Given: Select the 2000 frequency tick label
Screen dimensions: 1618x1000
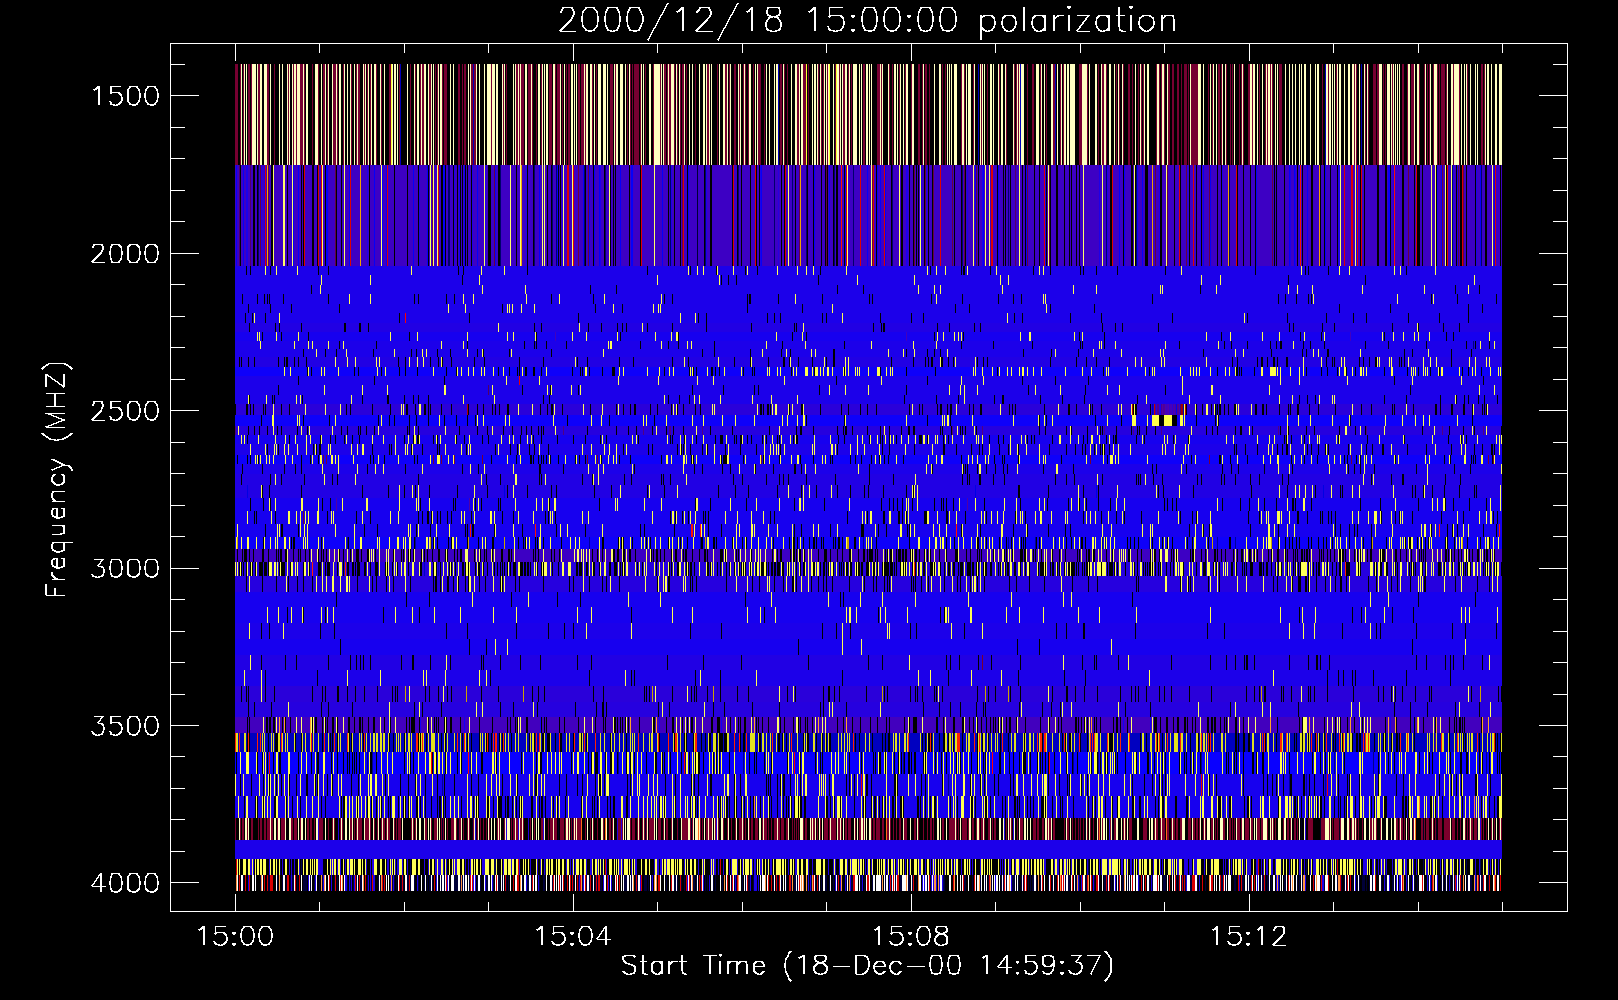Looking at the screenshot, I should click(125, 254).
